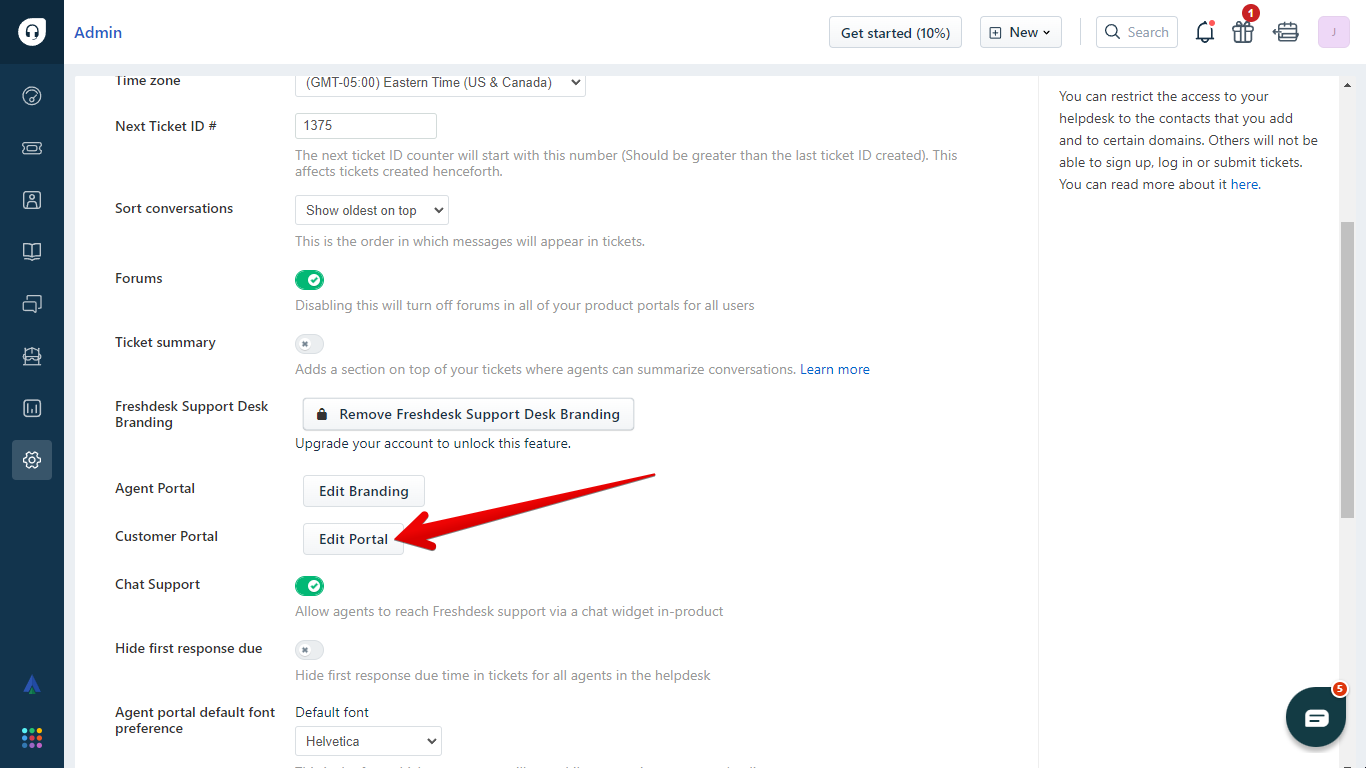Viewport: 1366px width, 768px height.
Task: Click the calendar icon in the top bar
Action: (x=1286, y=32)
